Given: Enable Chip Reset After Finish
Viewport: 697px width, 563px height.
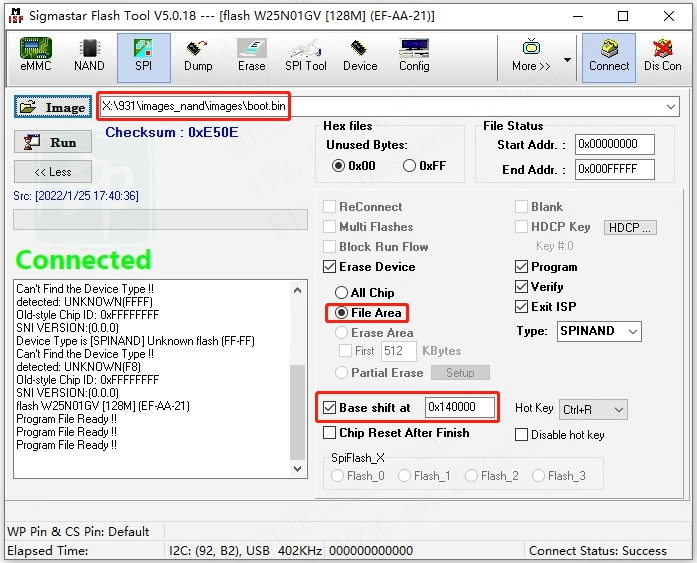Looking at the screenshot, I should point(330,433).
